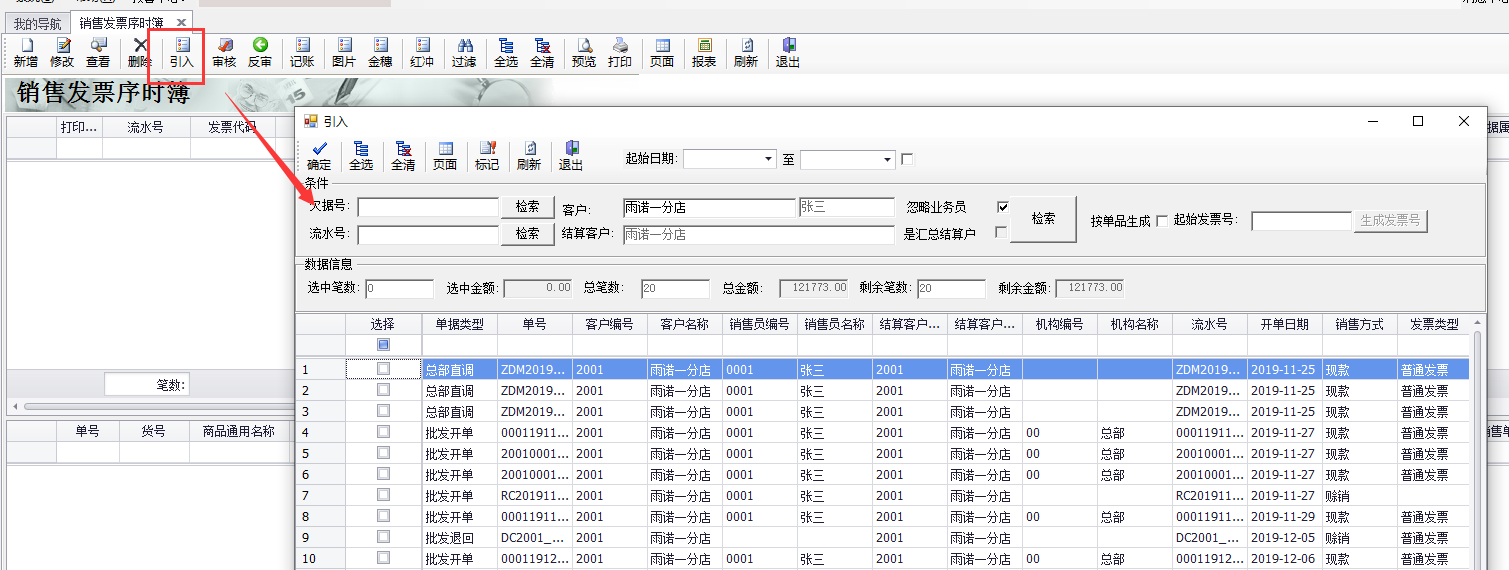Click 生成发票号 button
Screen dimensions: 1509x570
click(x=1390, y=221)
